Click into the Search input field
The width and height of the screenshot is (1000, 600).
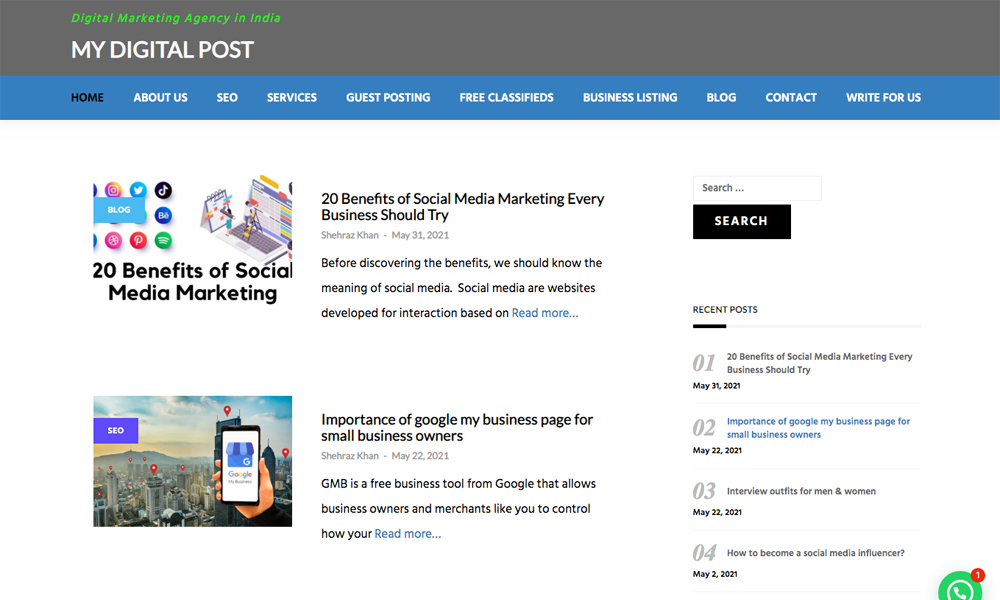[x=756, y=188]
